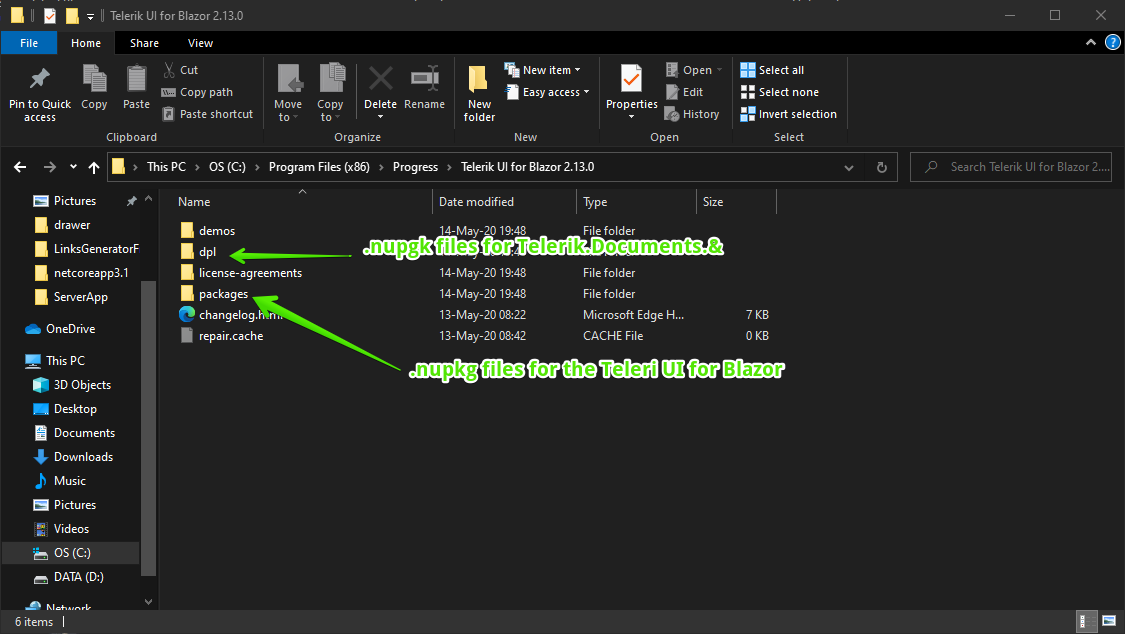Select ServerApp in navigation pane
Image resolution: width=1125 pixels, height=634 pixels.
coord(80,297)
